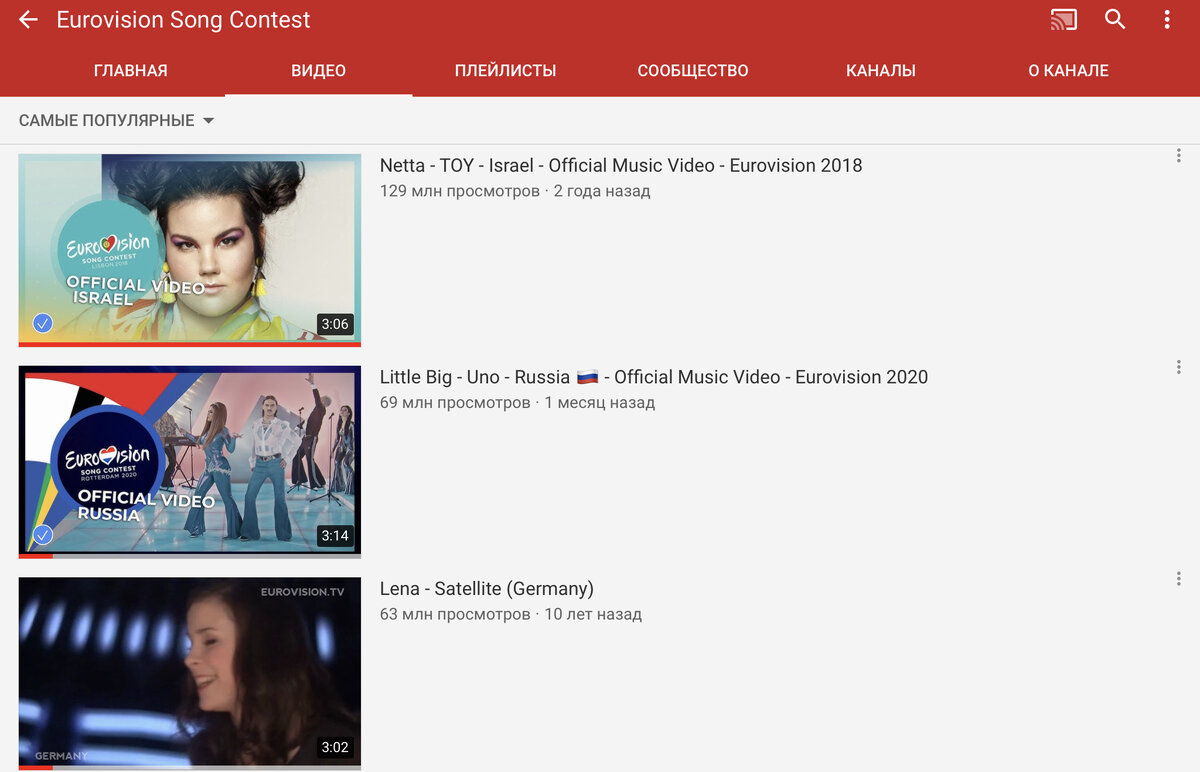
Task: Click the 3:14 duration badge
Action: [335, 536]
